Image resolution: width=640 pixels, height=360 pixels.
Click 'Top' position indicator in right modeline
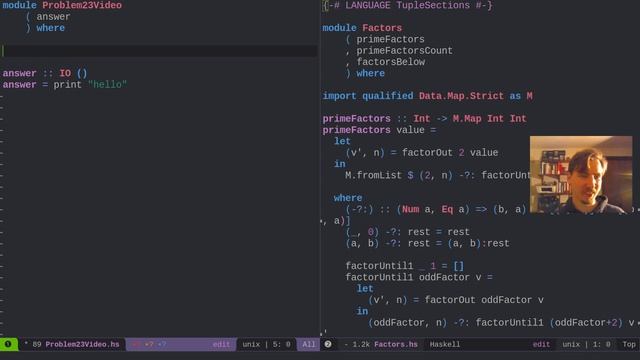click(629, 344)
